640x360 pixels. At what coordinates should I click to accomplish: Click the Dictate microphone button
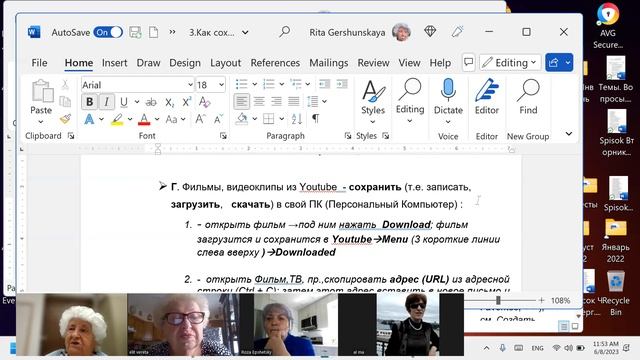click(x=448, y=102)
